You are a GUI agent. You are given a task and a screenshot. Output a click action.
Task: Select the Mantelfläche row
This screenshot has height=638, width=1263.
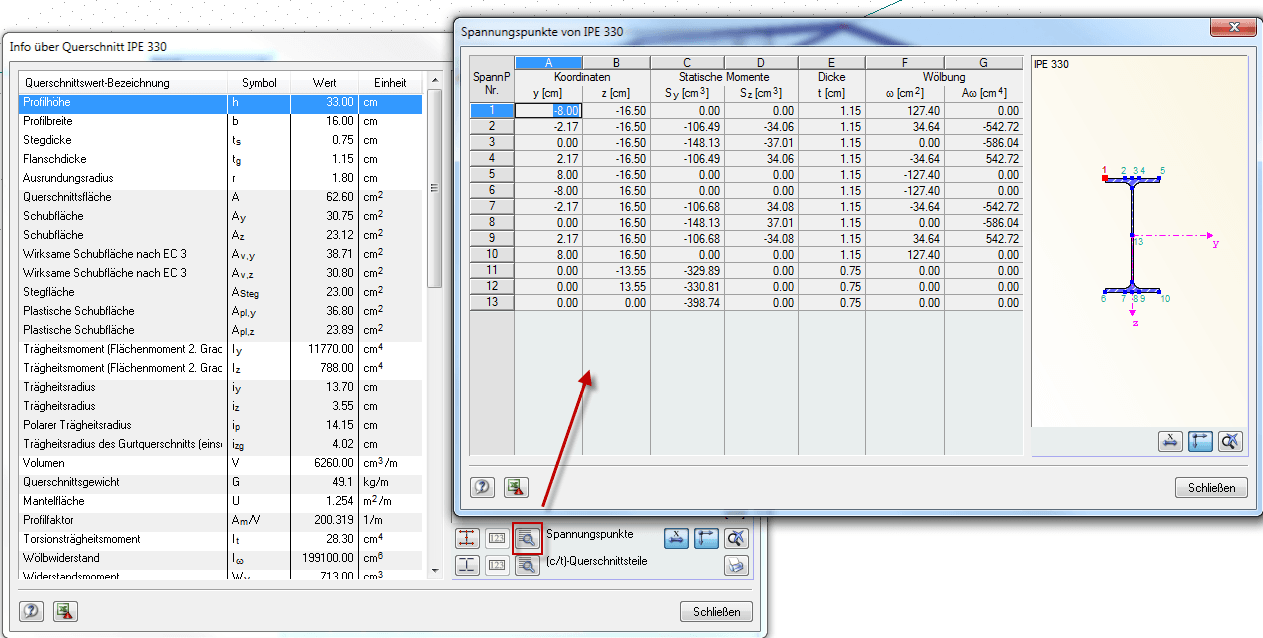(220, 501)
